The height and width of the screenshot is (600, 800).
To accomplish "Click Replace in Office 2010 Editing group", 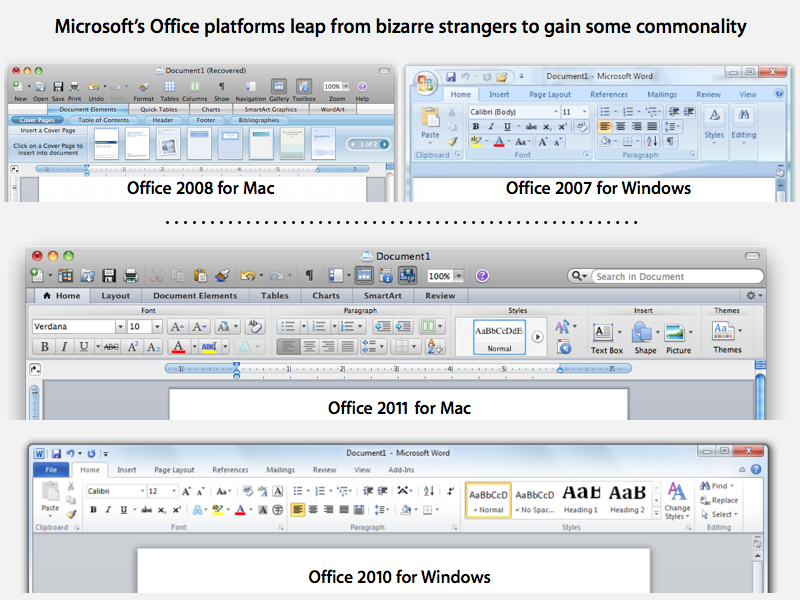I will click(x=719, y=500).
